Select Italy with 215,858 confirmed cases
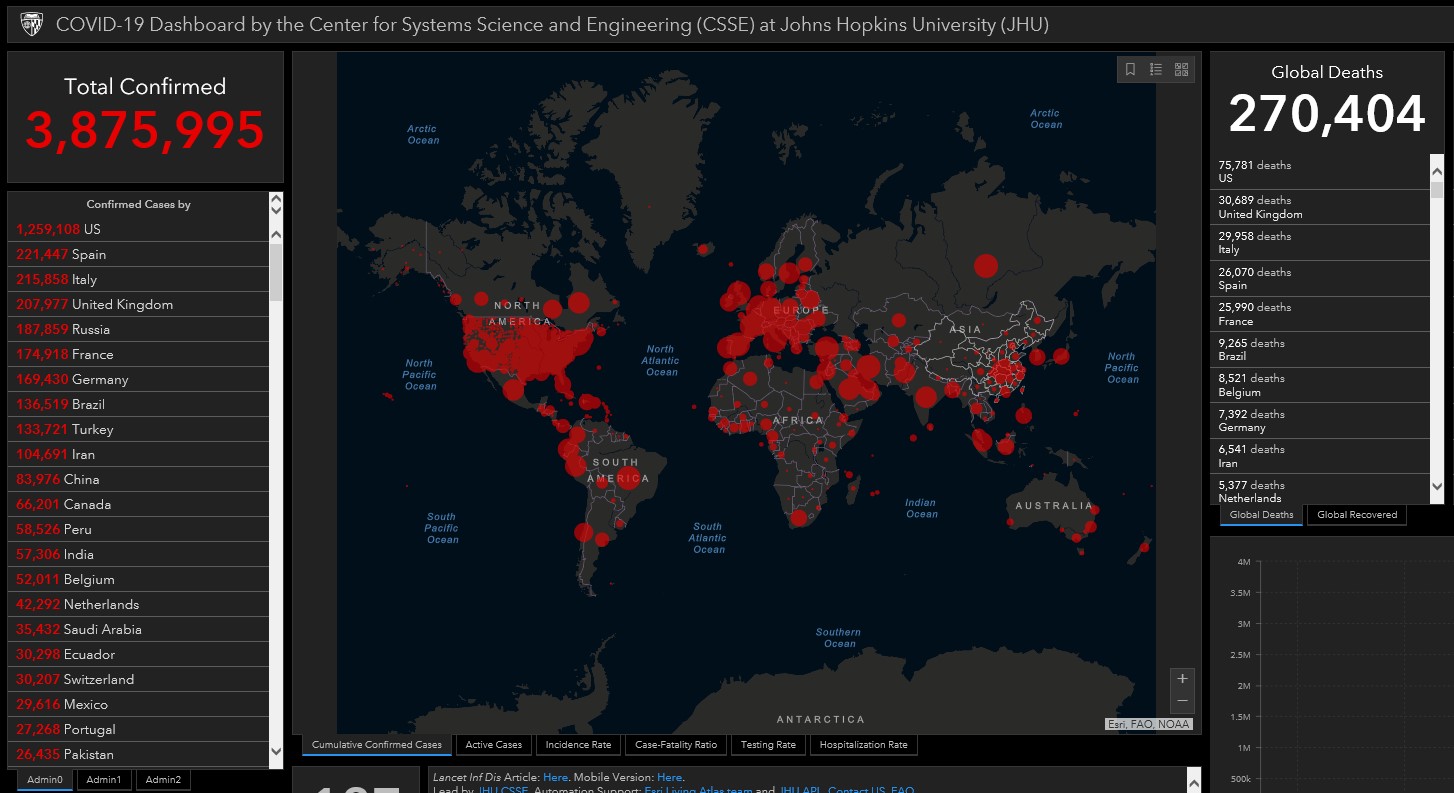 (138, 279)
